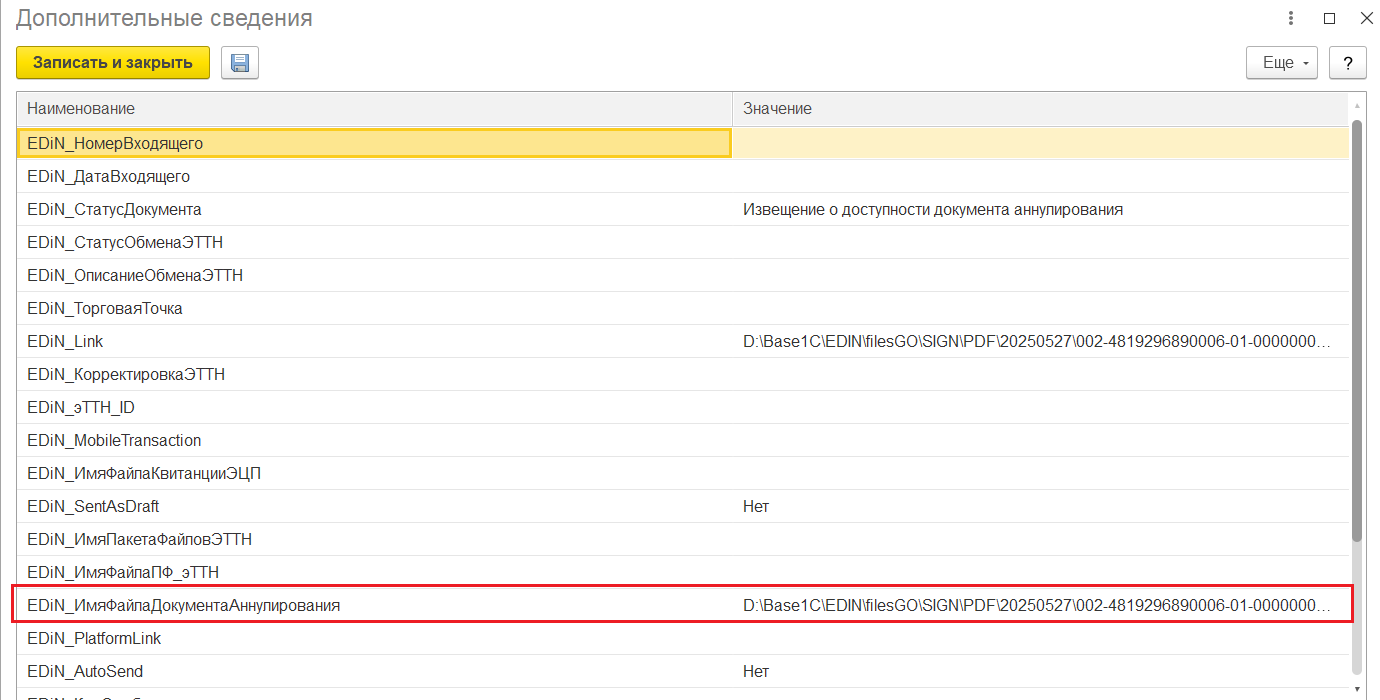Image resolution: width=1380 pixels, height=700 pixels.
Task: Select the EDiN_ИмяПакетаФайловЭТТН row
Action: point(683,539)
